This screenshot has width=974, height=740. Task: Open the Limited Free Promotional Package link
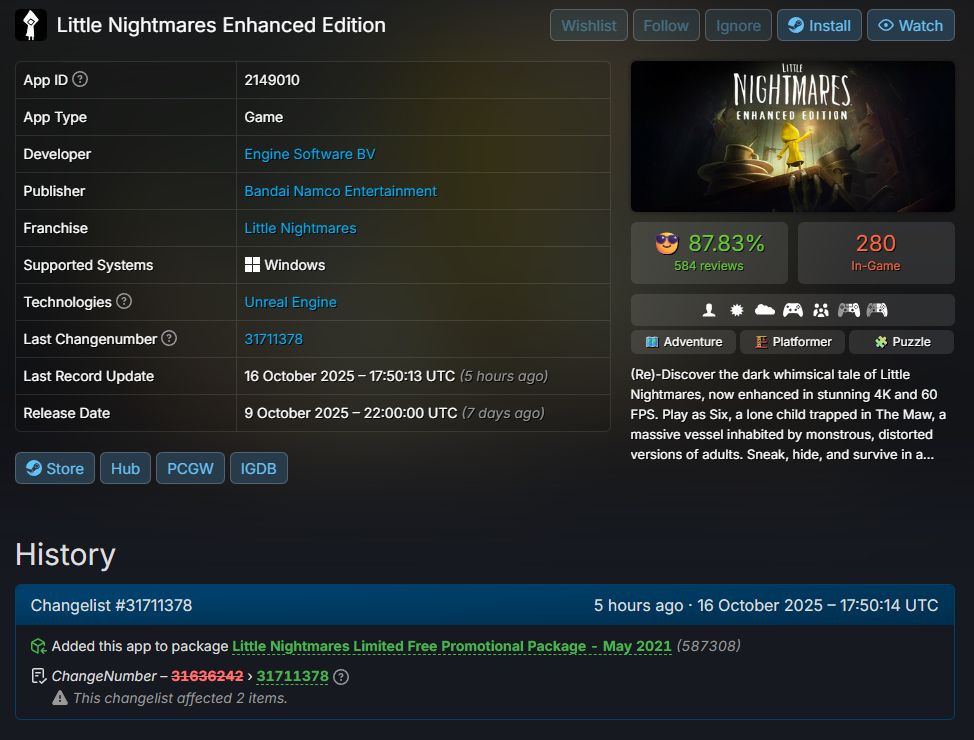click(452, 646)
